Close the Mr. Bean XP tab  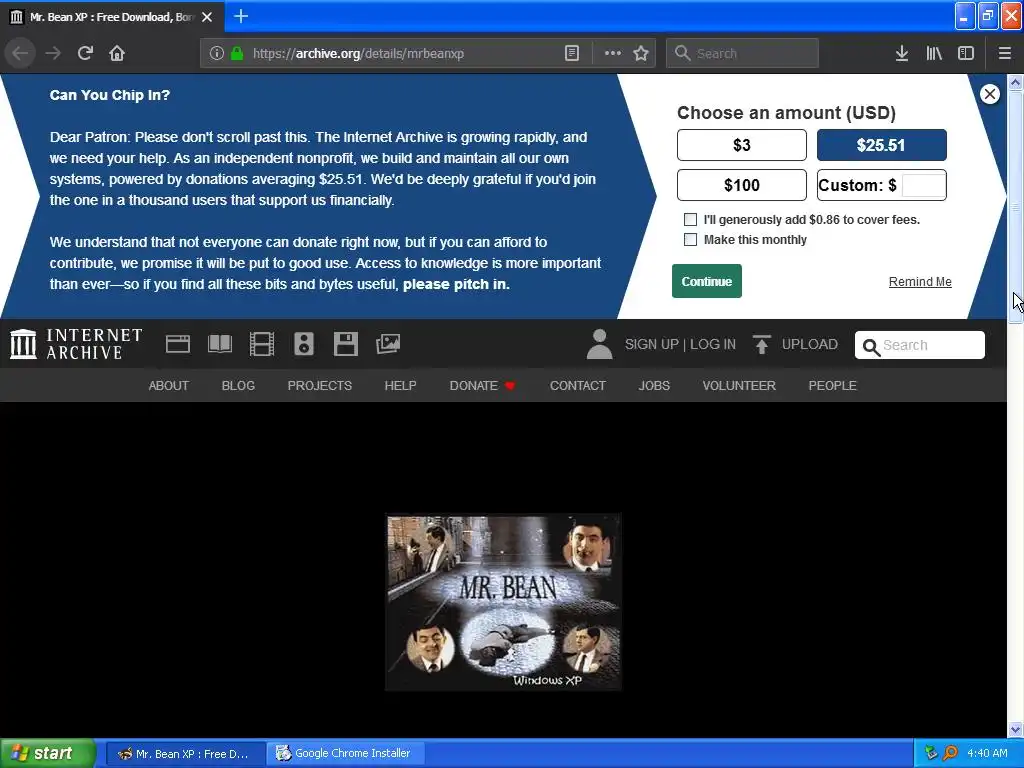coord(207,17)
